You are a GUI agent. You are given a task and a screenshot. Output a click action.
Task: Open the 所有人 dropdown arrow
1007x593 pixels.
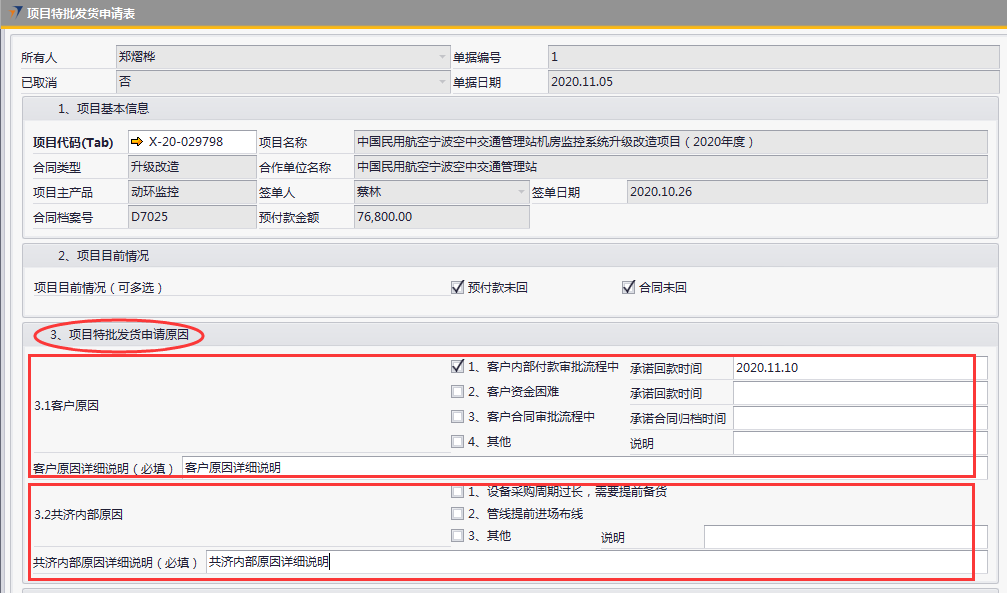coord(442,58)
